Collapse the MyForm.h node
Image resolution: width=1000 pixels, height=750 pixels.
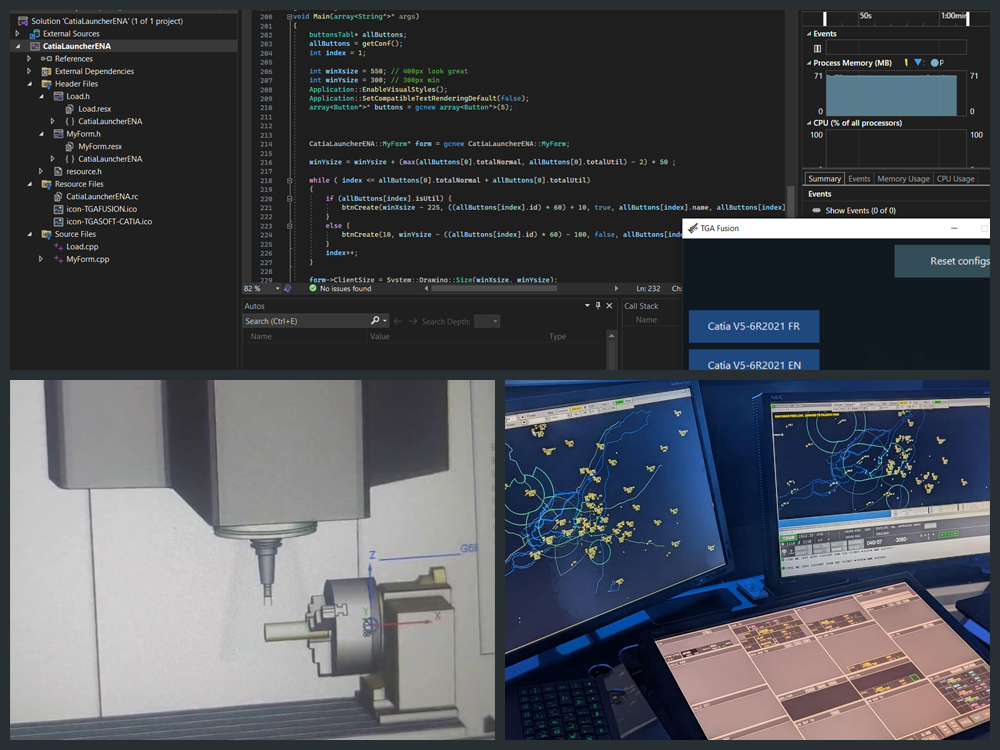click(41, 134)
